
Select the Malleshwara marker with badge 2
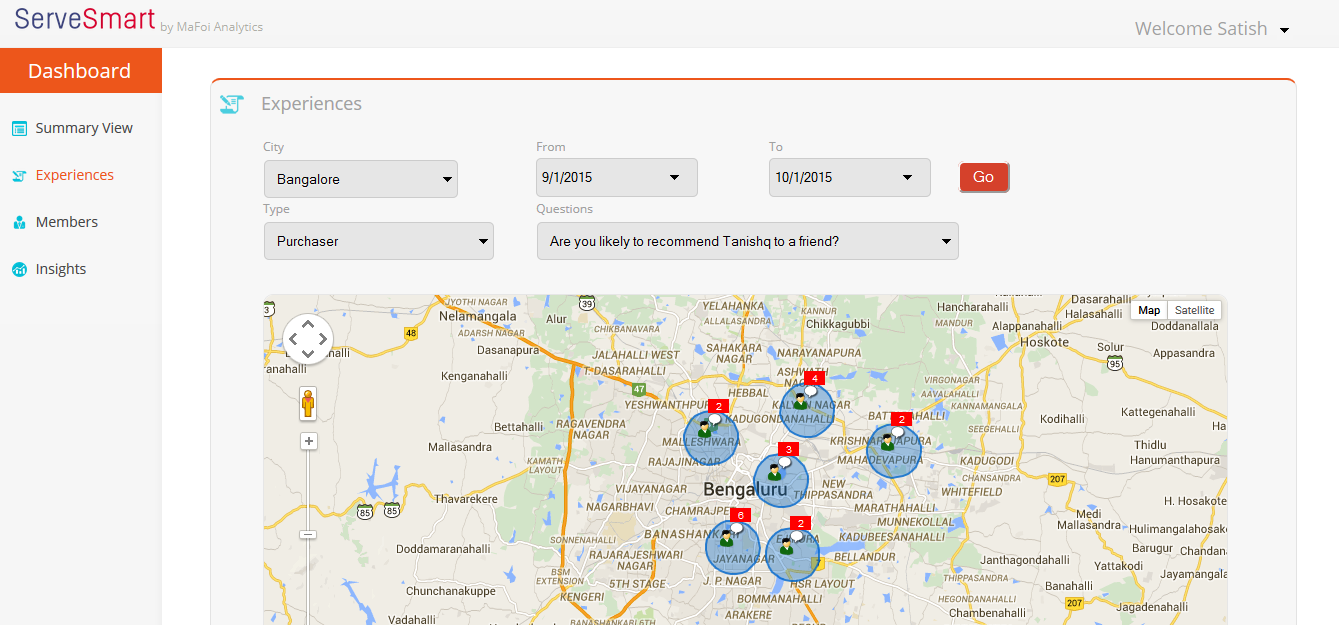pyautogui.click(x=711, y=437)
